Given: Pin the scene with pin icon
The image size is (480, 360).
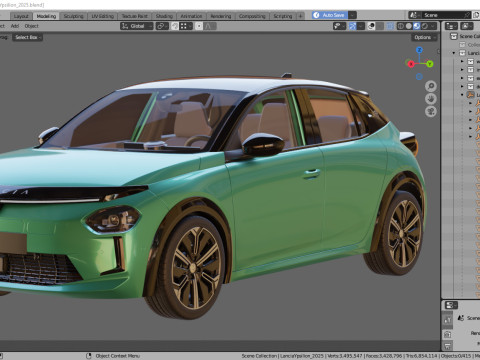Looking at the screenshot, I should click(467, 15).
